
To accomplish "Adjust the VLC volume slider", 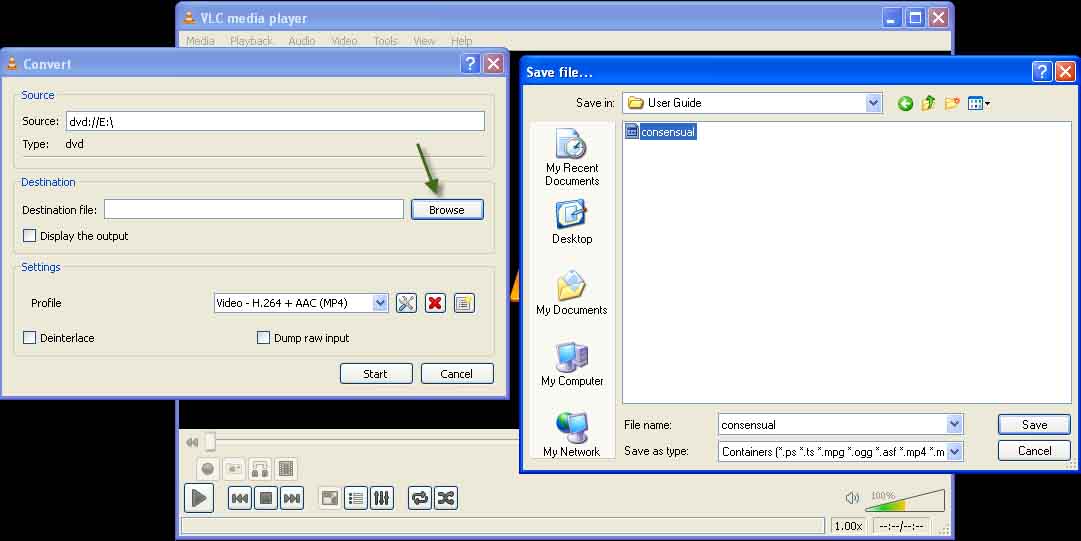I will (905, 500).
